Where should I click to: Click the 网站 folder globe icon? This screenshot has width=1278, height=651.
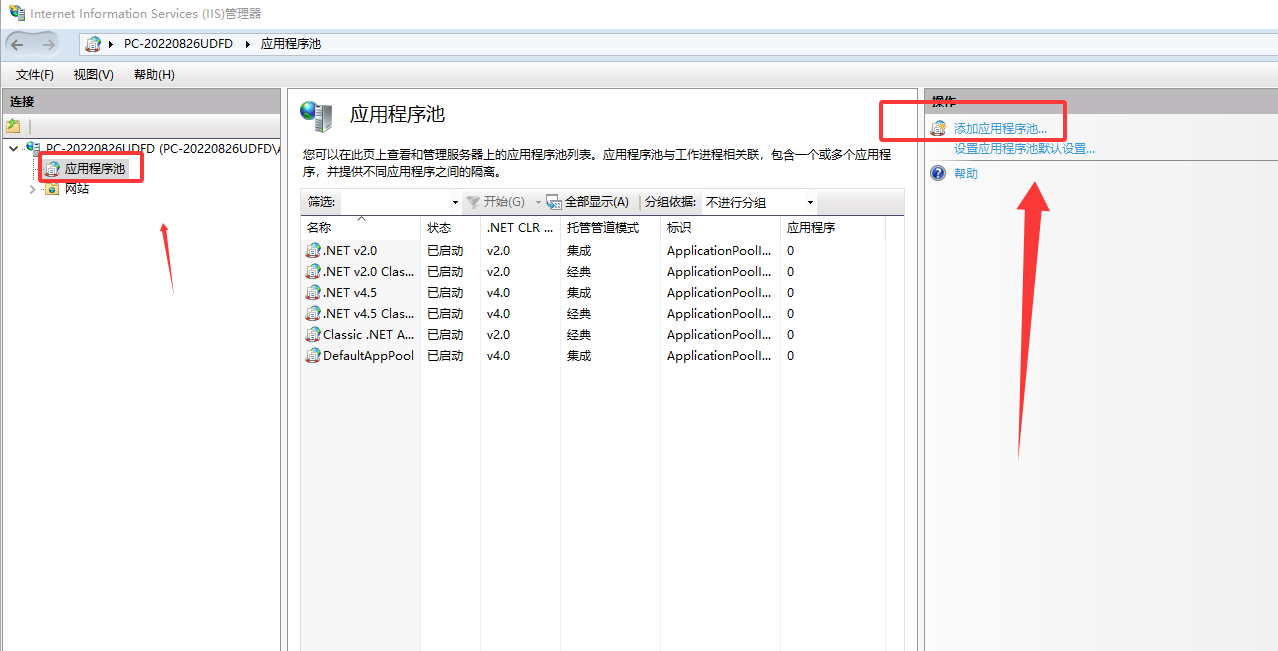[52, 188]
